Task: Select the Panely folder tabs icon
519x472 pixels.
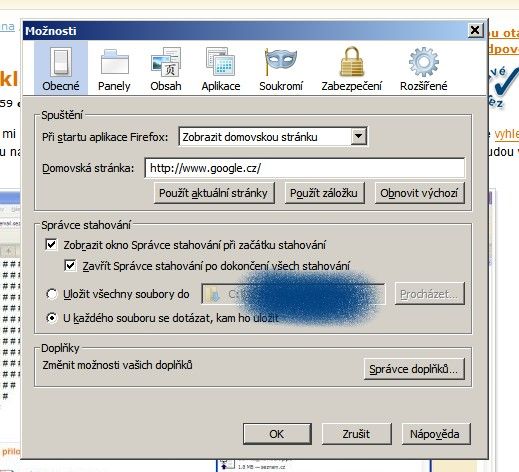Action: point(114,62)
